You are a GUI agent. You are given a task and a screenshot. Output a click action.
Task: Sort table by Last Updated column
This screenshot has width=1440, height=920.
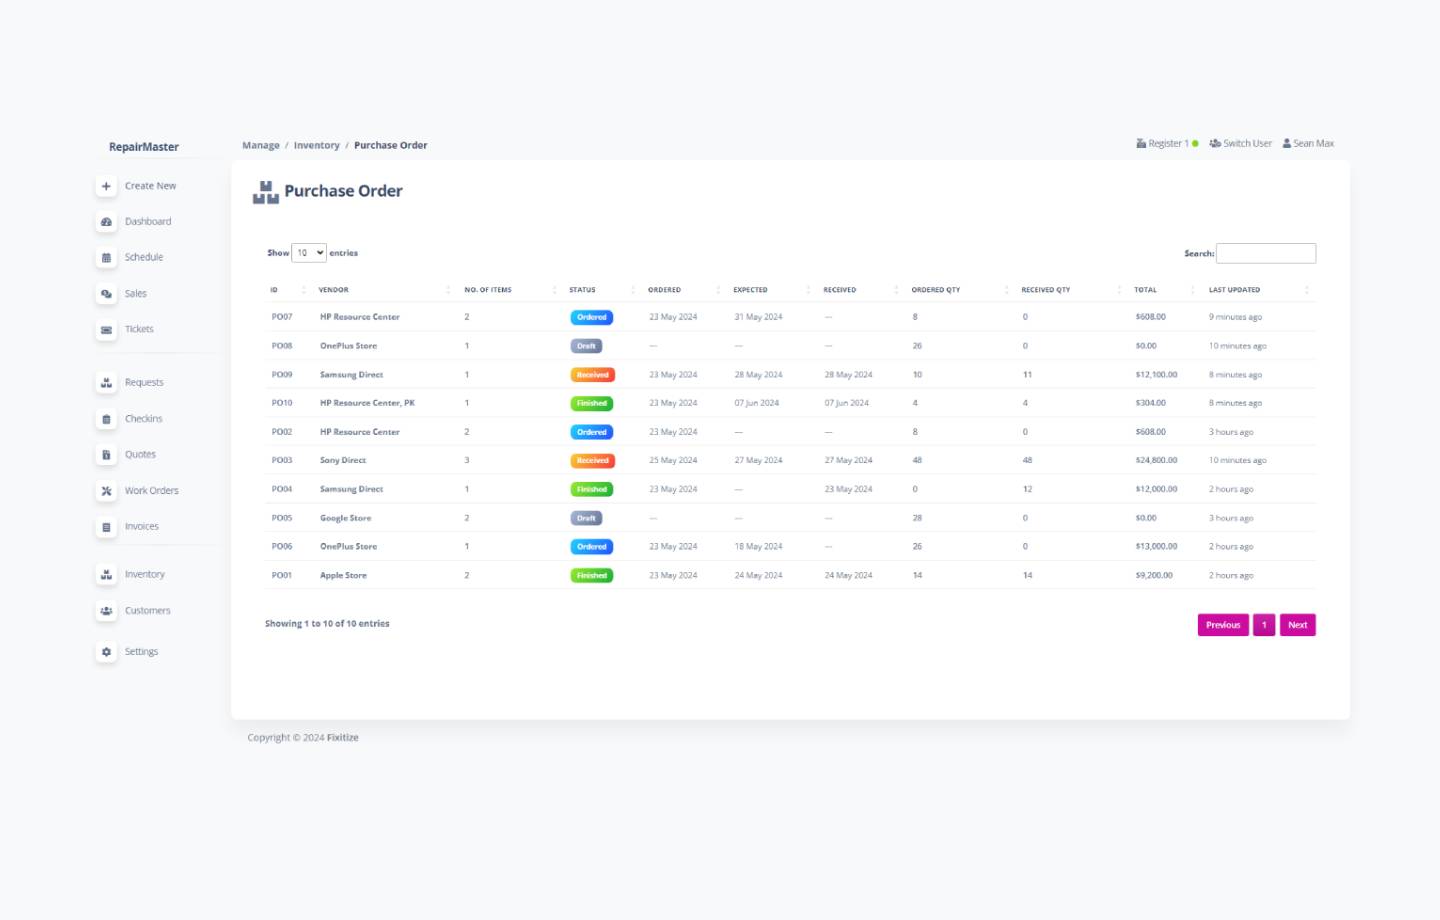click(1234, 290)
